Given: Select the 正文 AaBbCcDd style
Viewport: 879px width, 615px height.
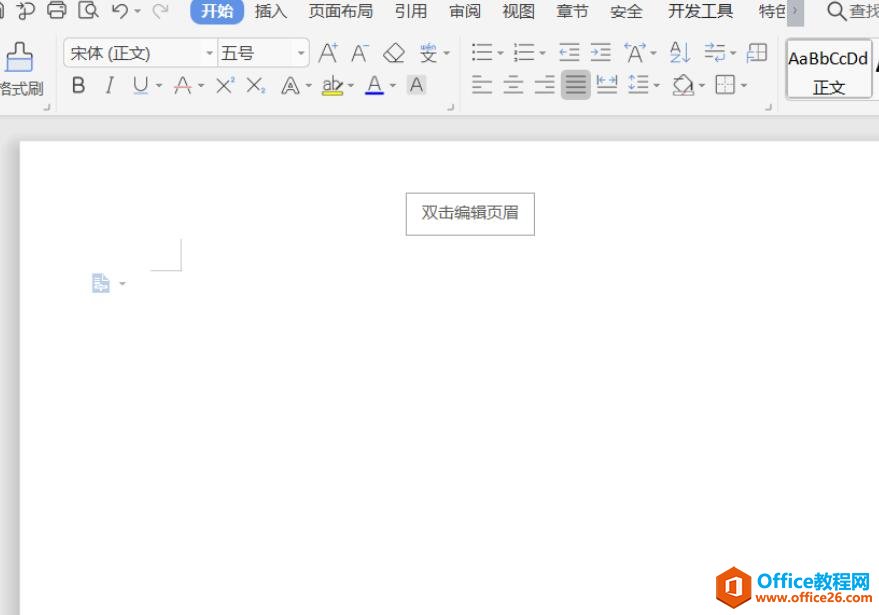Looking at the screenshot, I should pos(828,70).
